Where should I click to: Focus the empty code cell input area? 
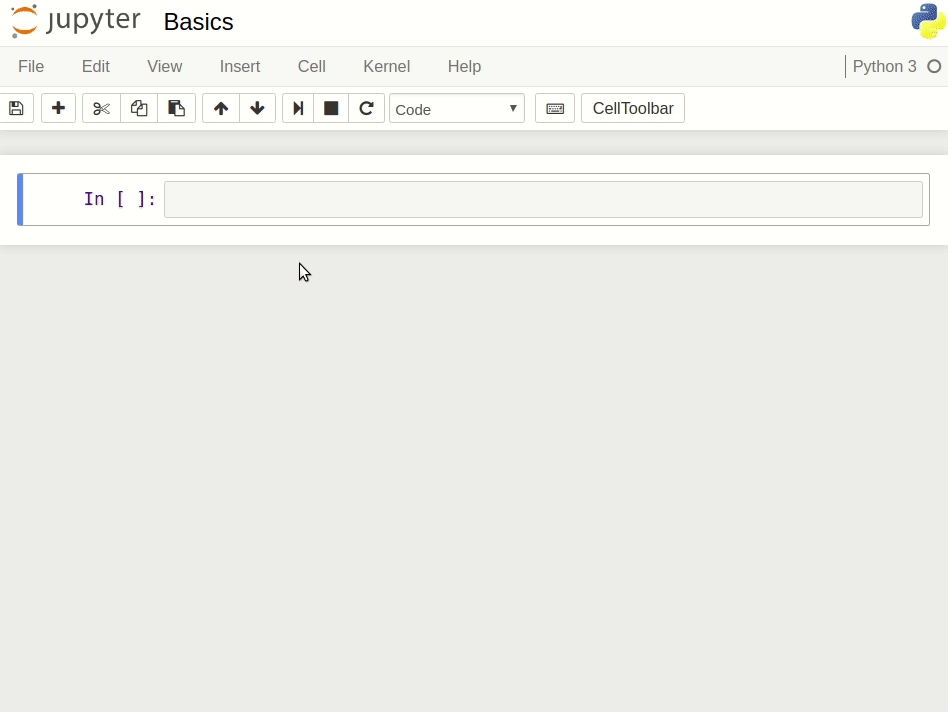[x=543, y=199]
